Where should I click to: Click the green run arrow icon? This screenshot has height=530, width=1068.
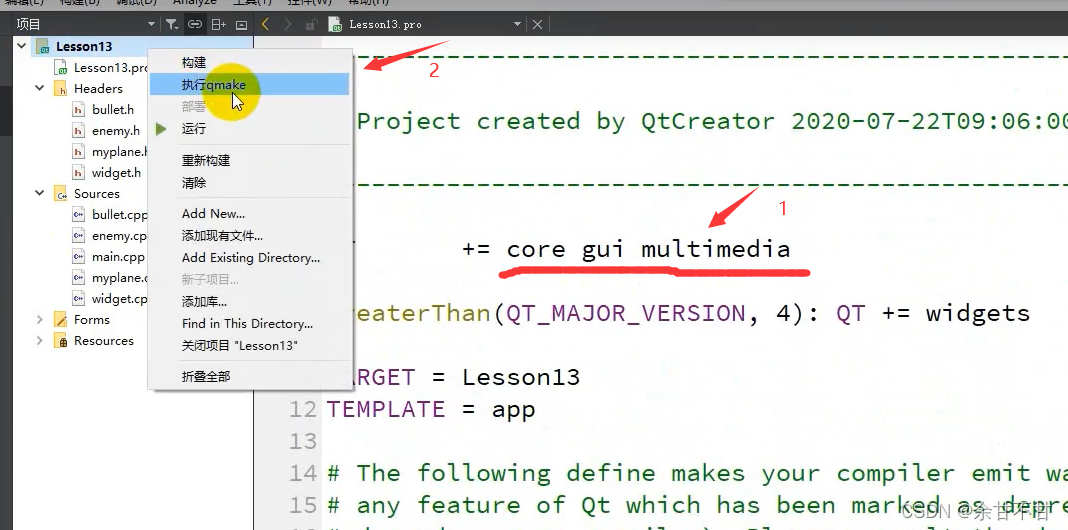tap(161, 129)
